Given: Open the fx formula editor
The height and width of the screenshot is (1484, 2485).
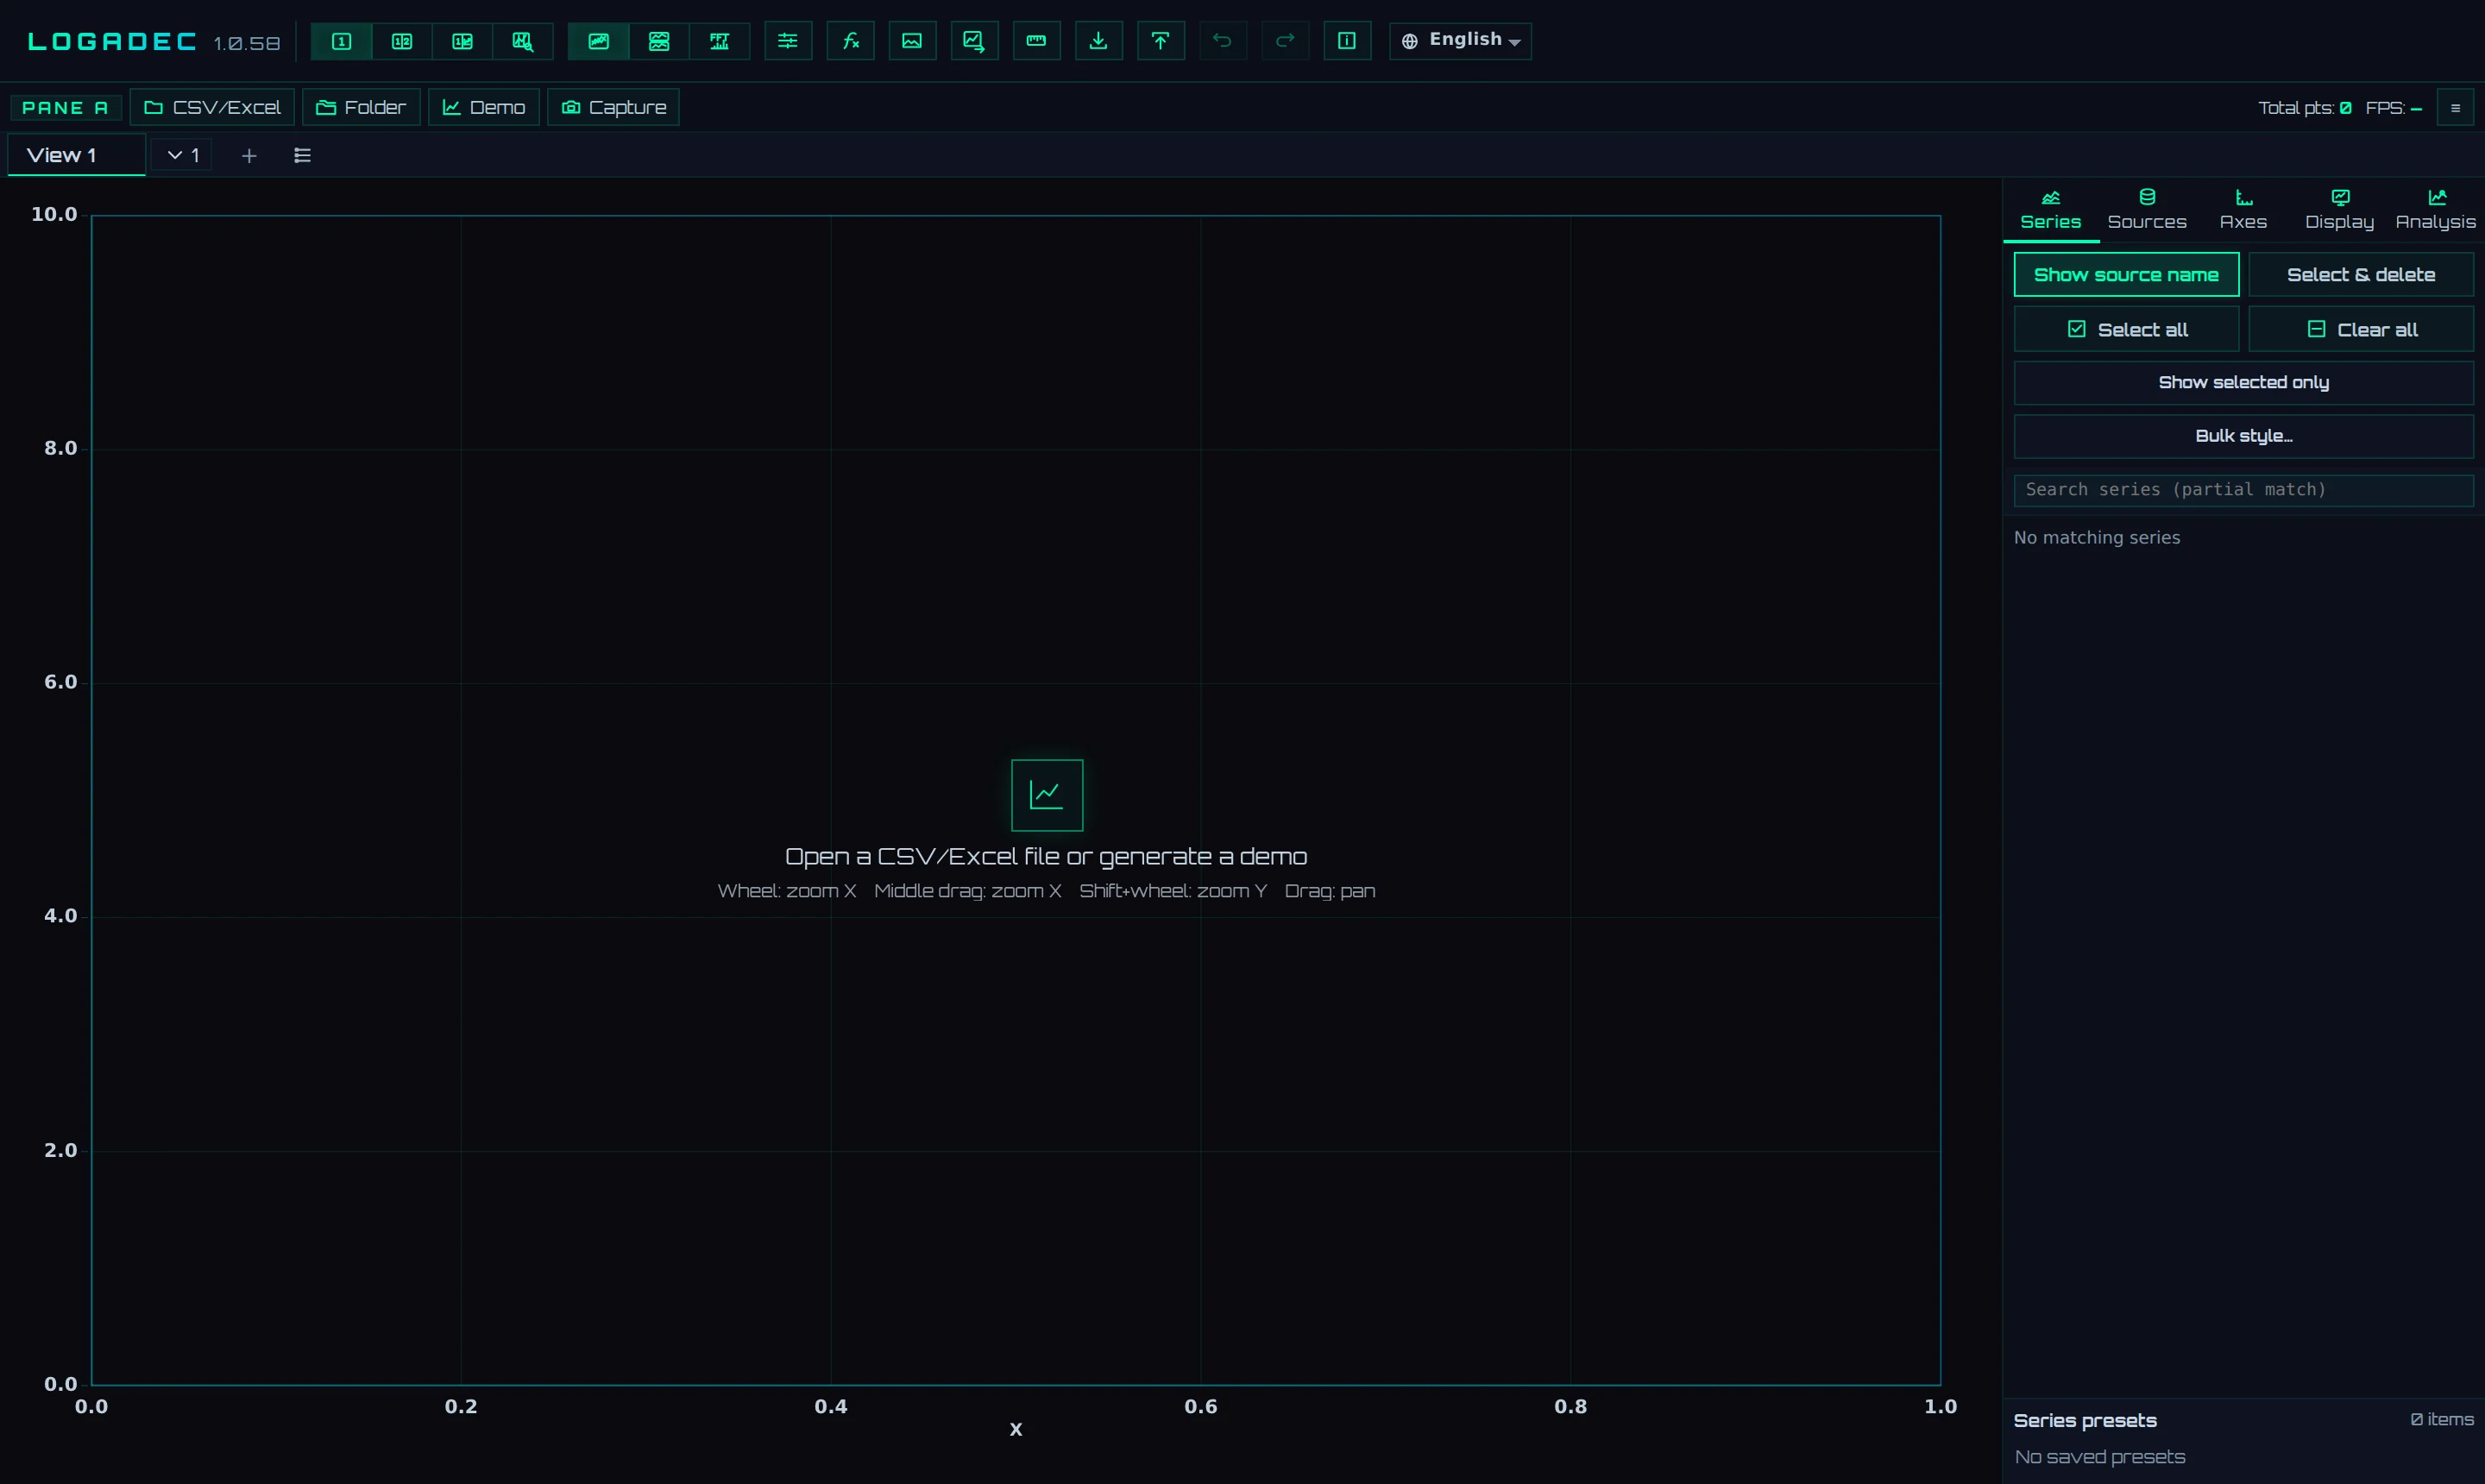Looking at the screenshot, I should 851,41.
